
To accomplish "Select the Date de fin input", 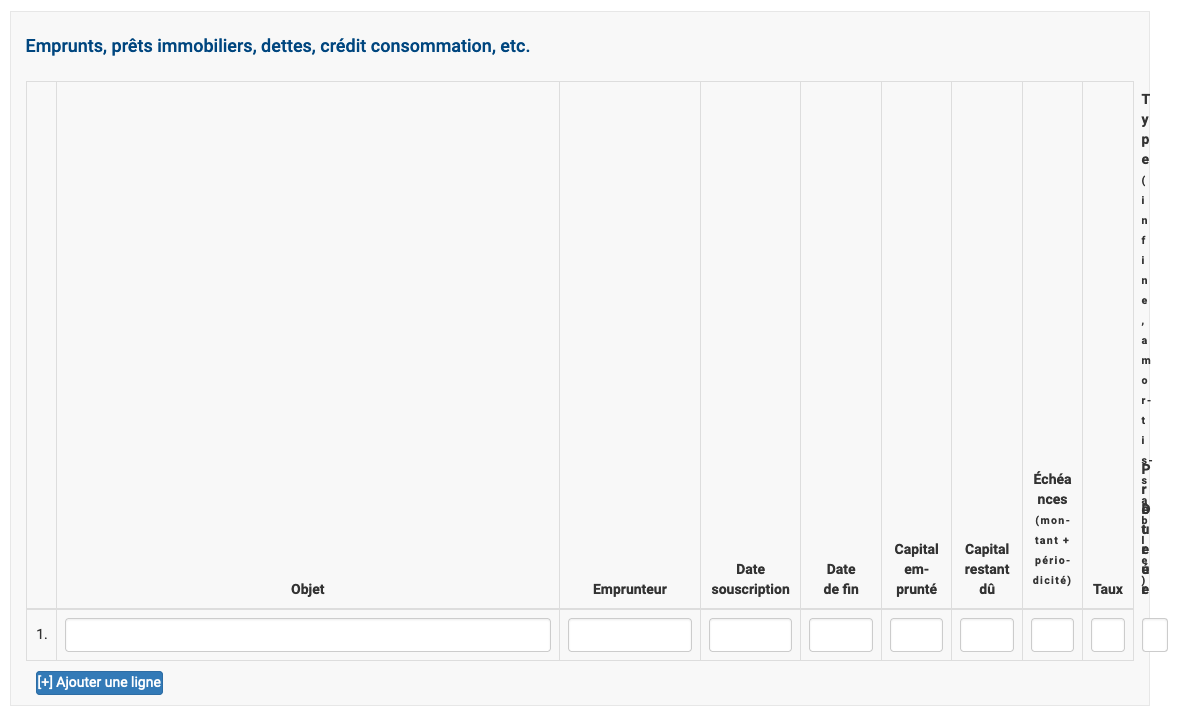I will click(841, 635).
